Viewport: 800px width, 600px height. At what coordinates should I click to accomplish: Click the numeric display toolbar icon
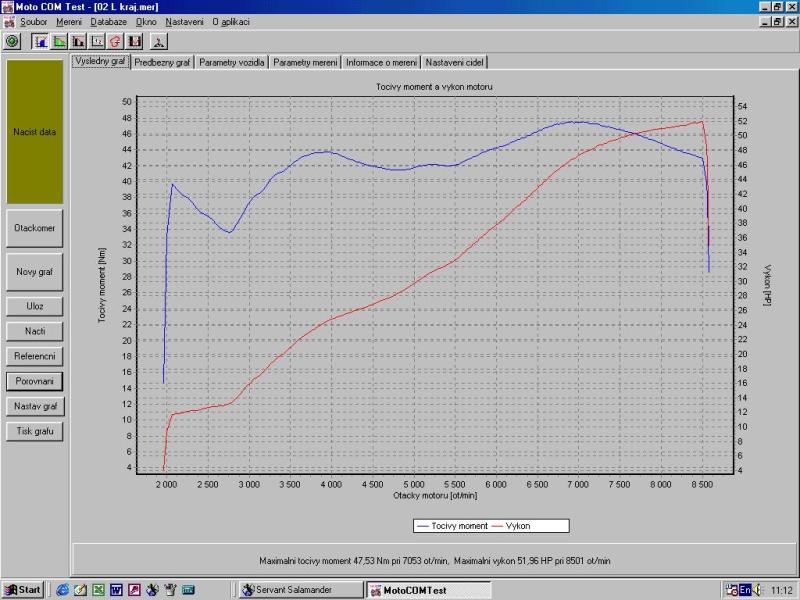pos(98,41)
